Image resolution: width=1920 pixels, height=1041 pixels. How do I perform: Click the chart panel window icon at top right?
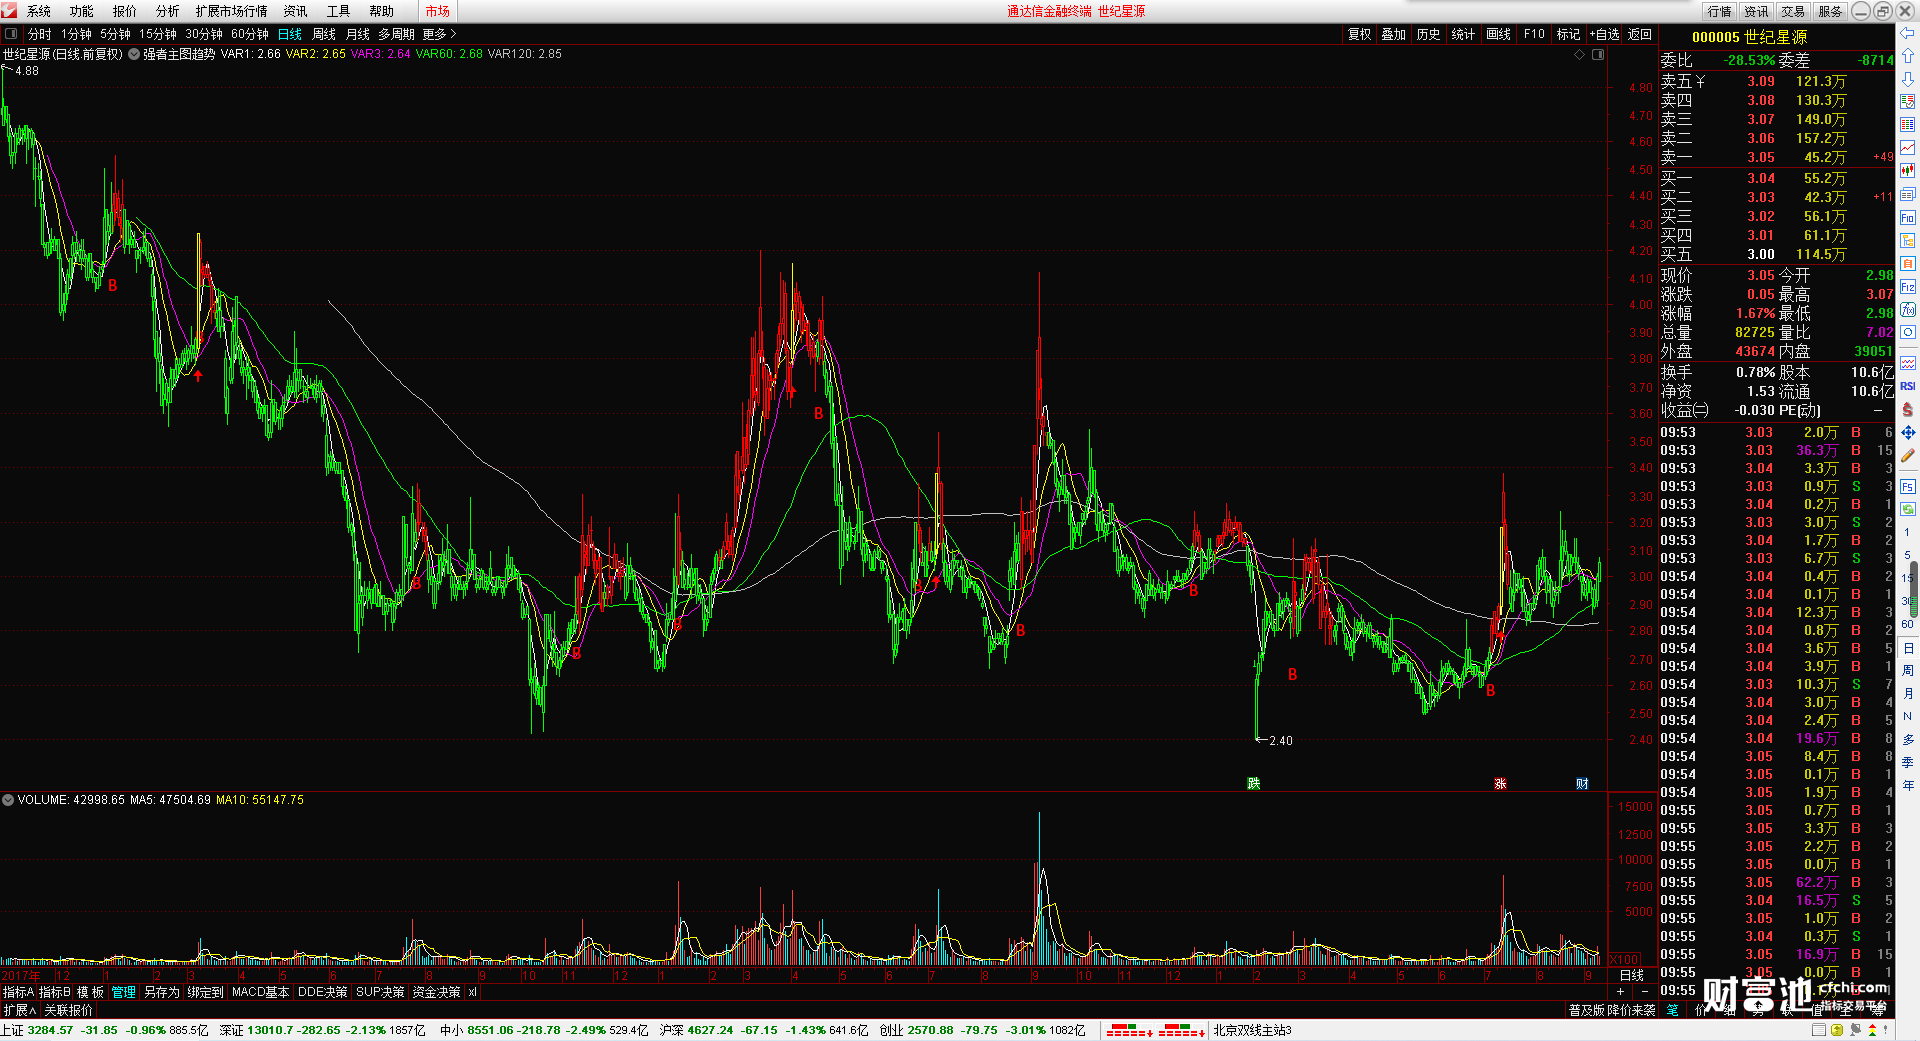tap(1598, 54)
